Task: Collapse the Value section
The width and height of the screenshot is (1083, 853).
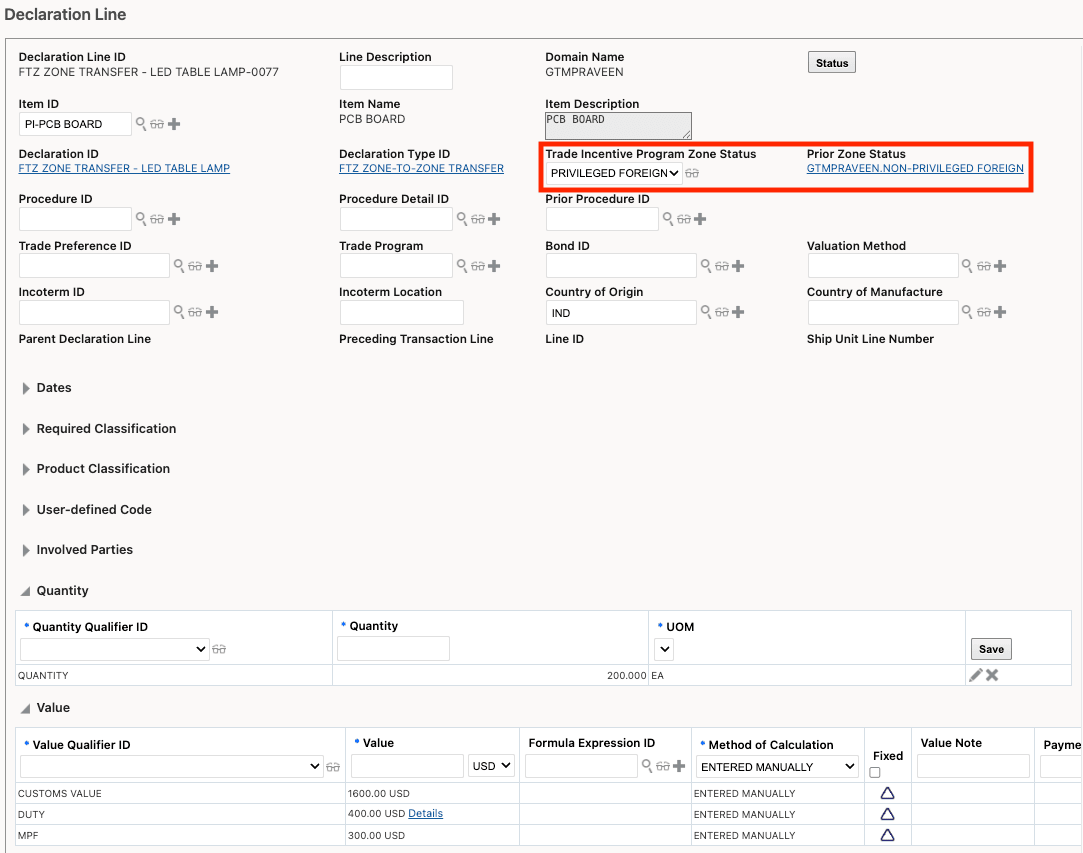Action: (25, 708)
